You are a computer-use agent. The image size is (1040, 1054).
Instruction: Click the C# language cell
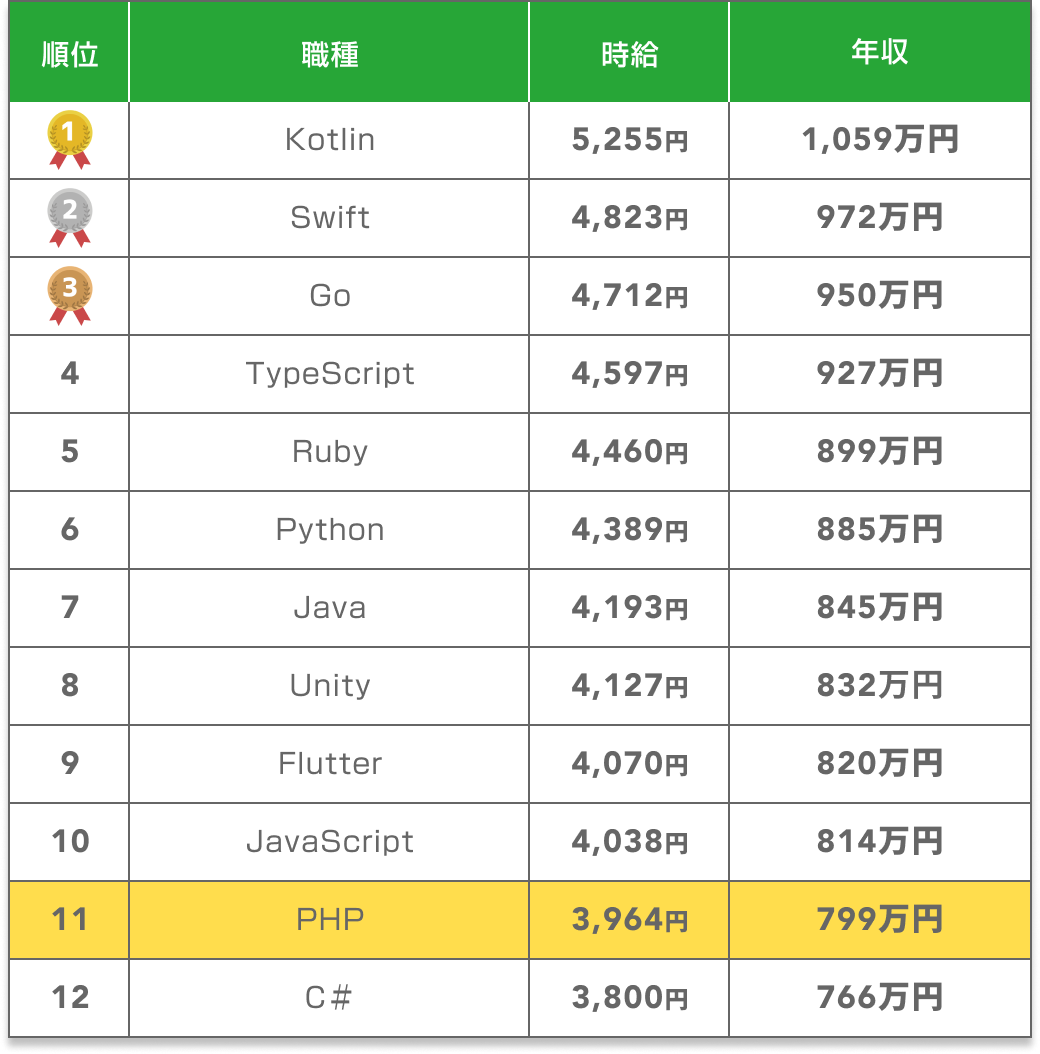(330, 997)
